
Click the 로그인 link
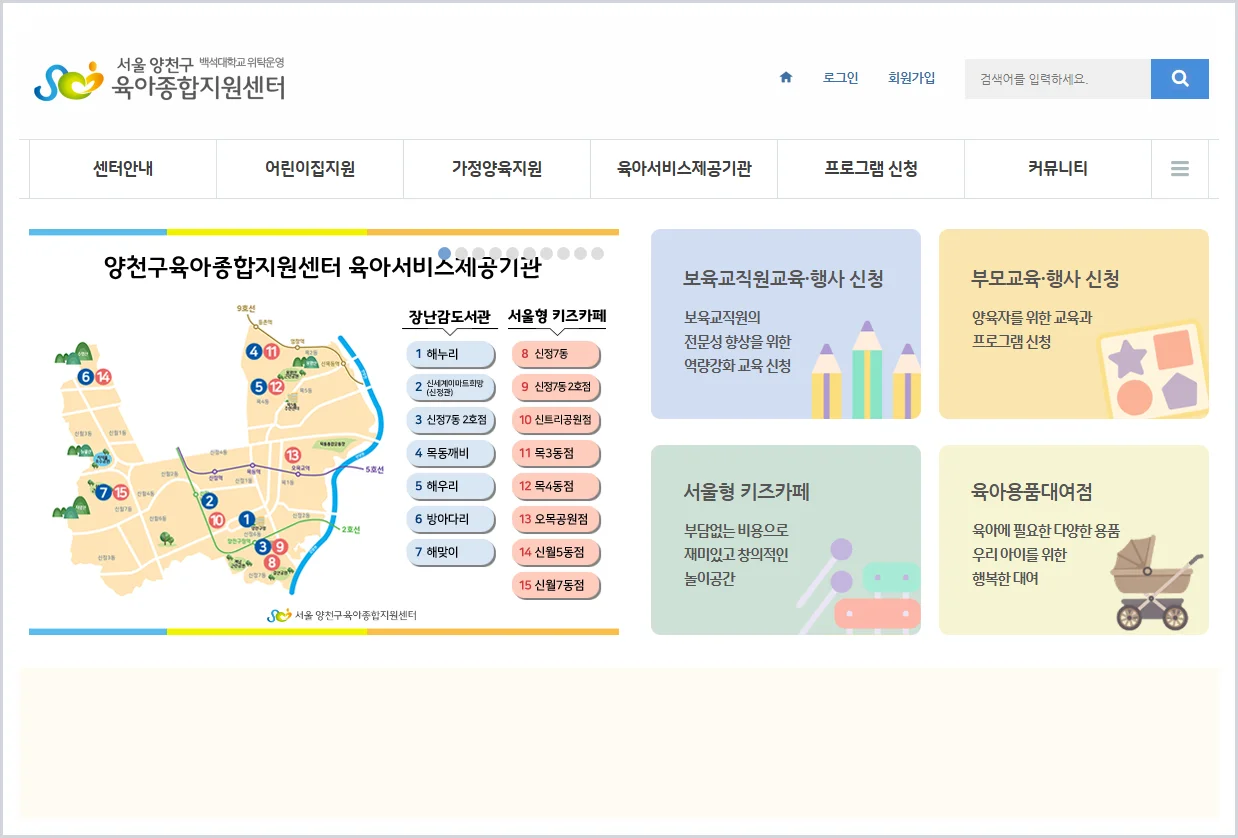point(840,78)
